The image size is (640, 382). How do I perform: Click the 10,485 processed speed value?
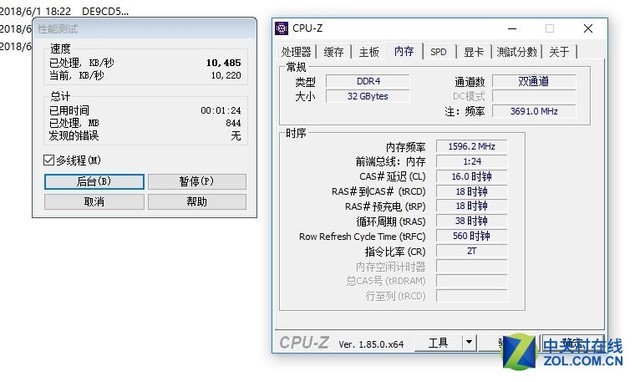[x=224, y=63]
